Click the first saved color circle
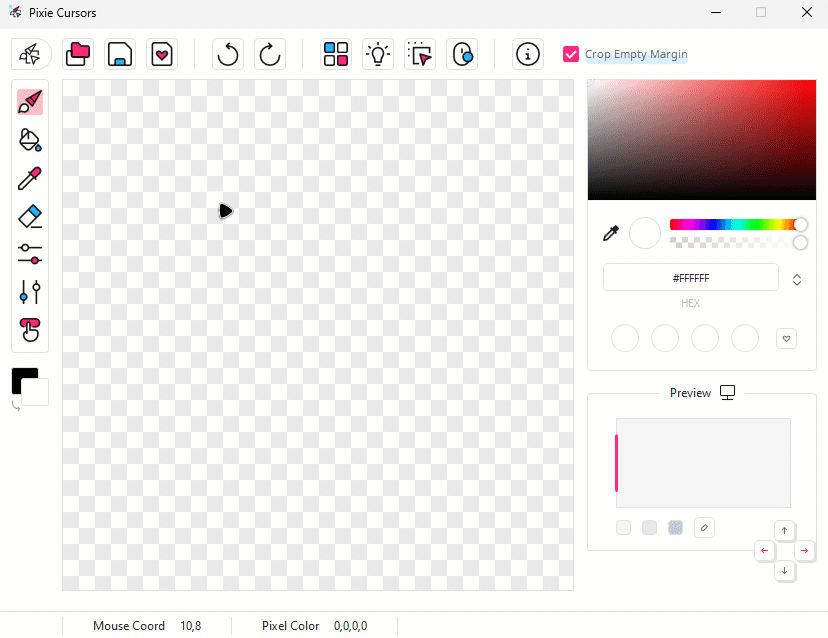Screen dimensions: 828x638 coord(625,339)
